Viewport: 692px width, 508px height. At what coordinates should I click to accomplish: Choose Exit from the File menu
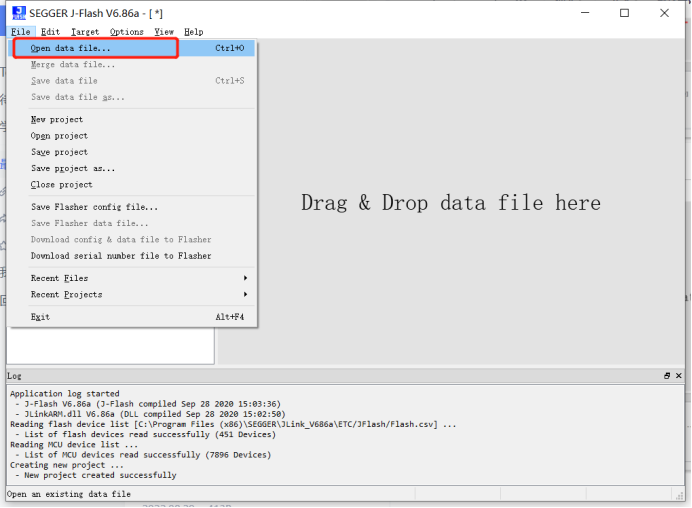(x=132, y=317)
